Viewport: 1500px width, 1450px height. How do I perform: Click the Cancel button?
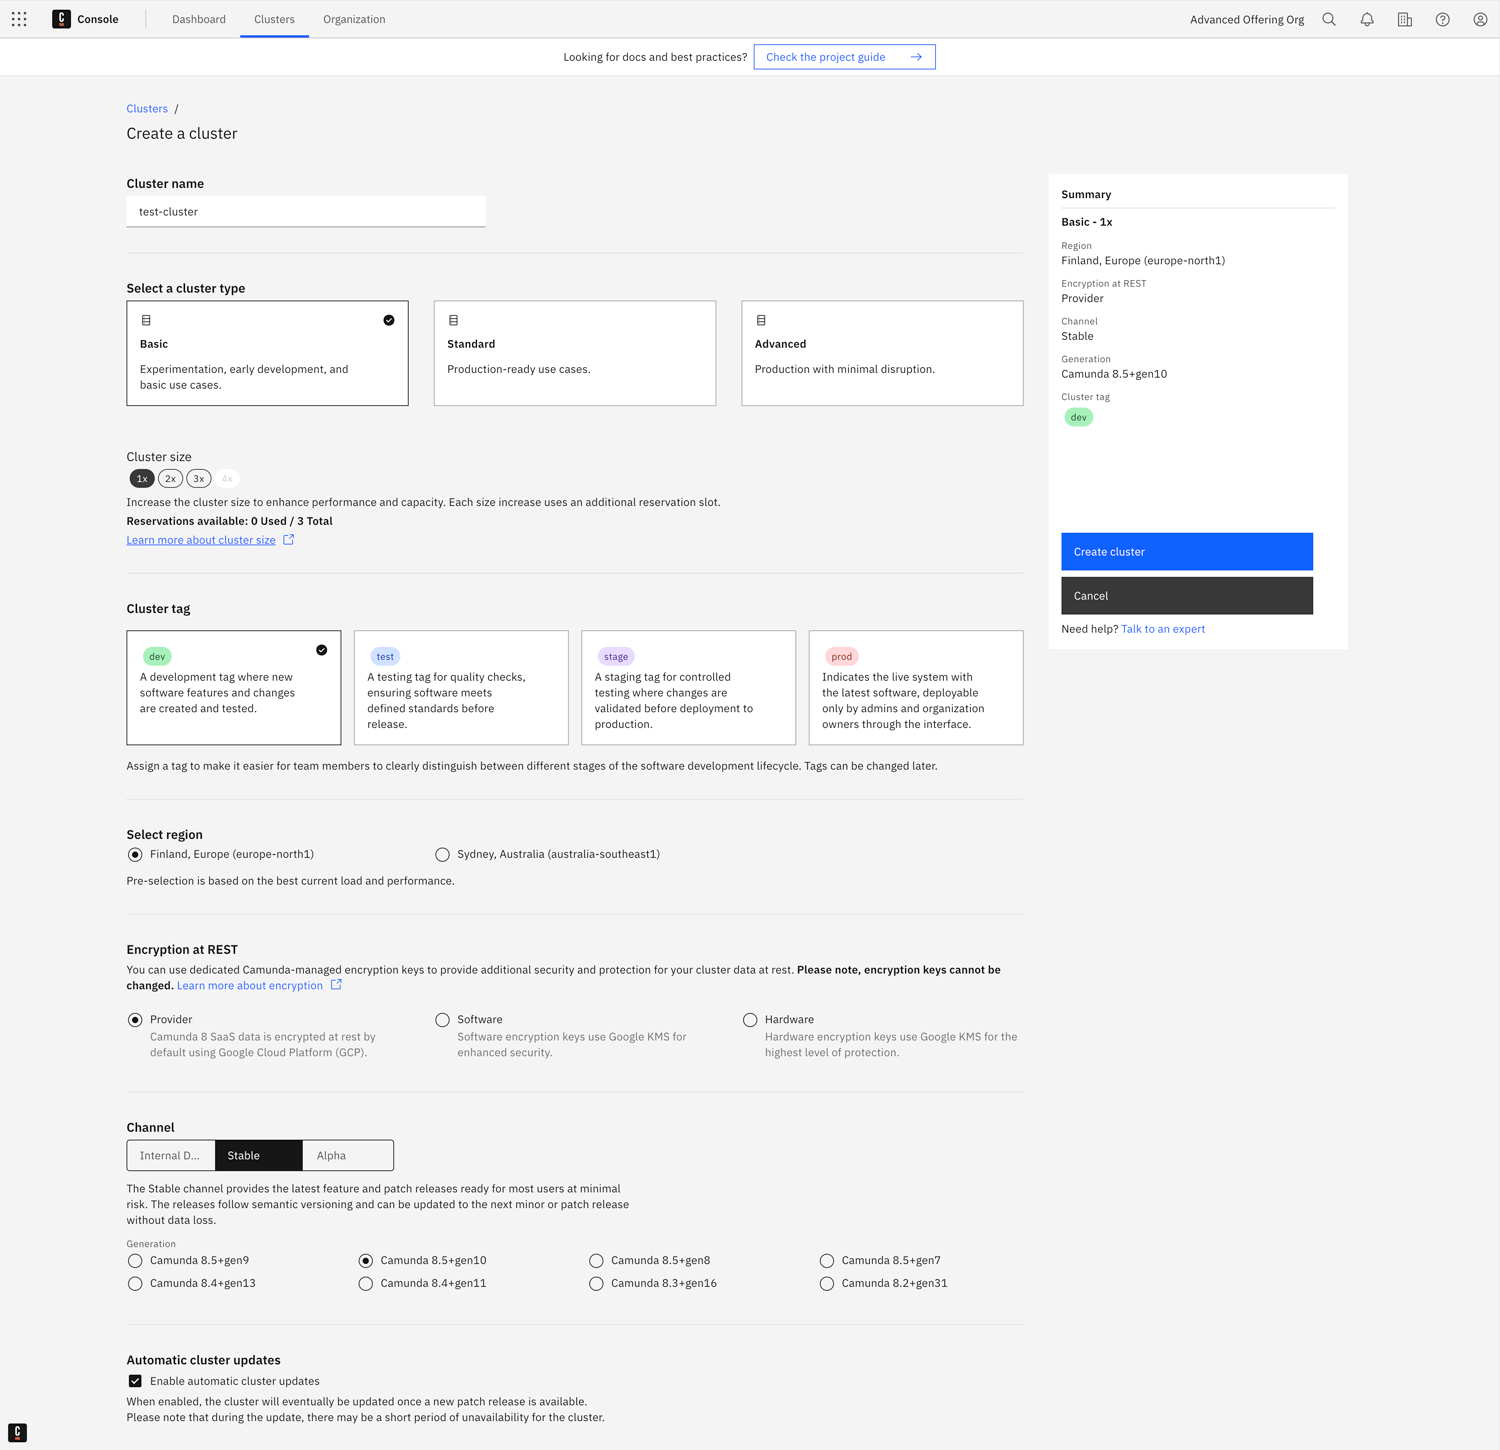coord(1187,596)
